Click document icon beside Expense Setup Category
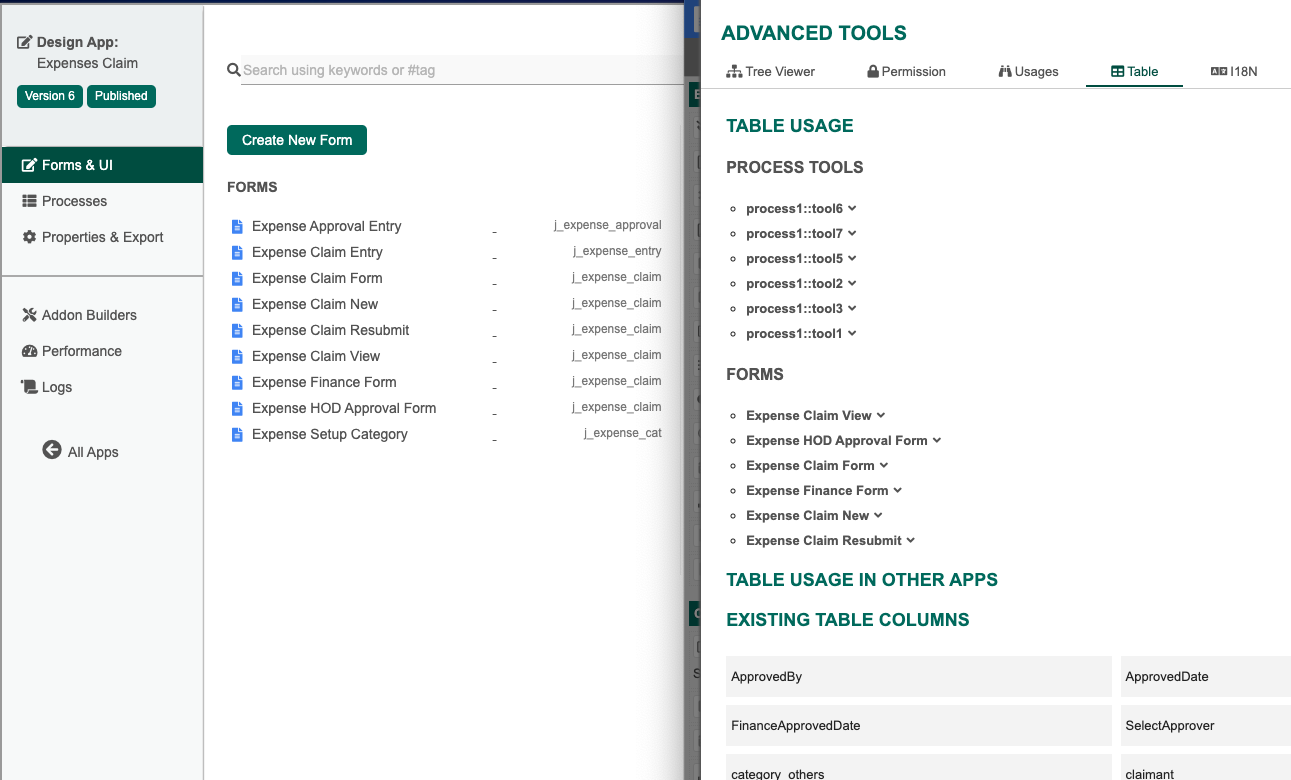Screen dimensions: 1291x780 237,435
